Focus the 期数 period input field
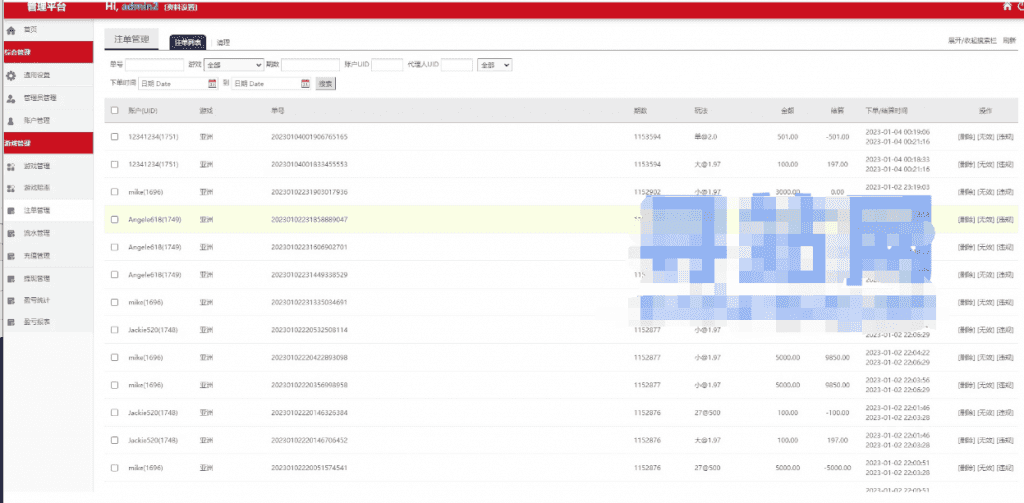The image size is (1024, 503). coord(311,65)
